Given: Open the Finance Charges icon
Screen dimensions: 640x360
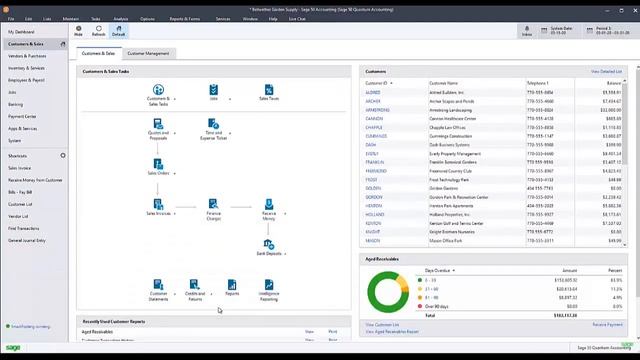Looking at the screenshot, I should (x=213, y=204).
